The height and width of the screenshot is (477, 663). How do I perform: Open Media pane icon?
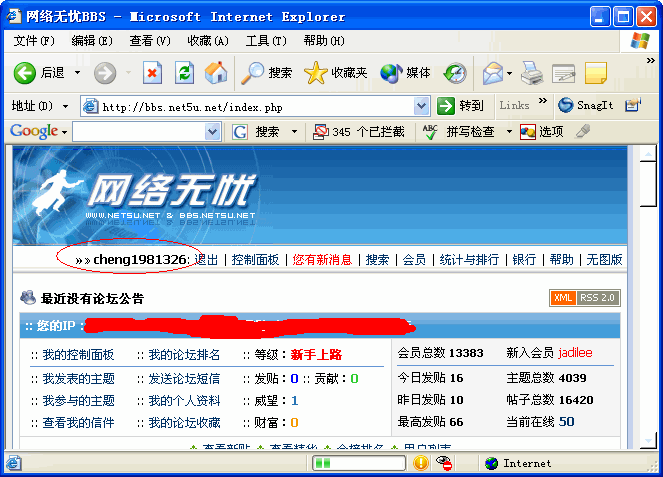tap(391, 73)
